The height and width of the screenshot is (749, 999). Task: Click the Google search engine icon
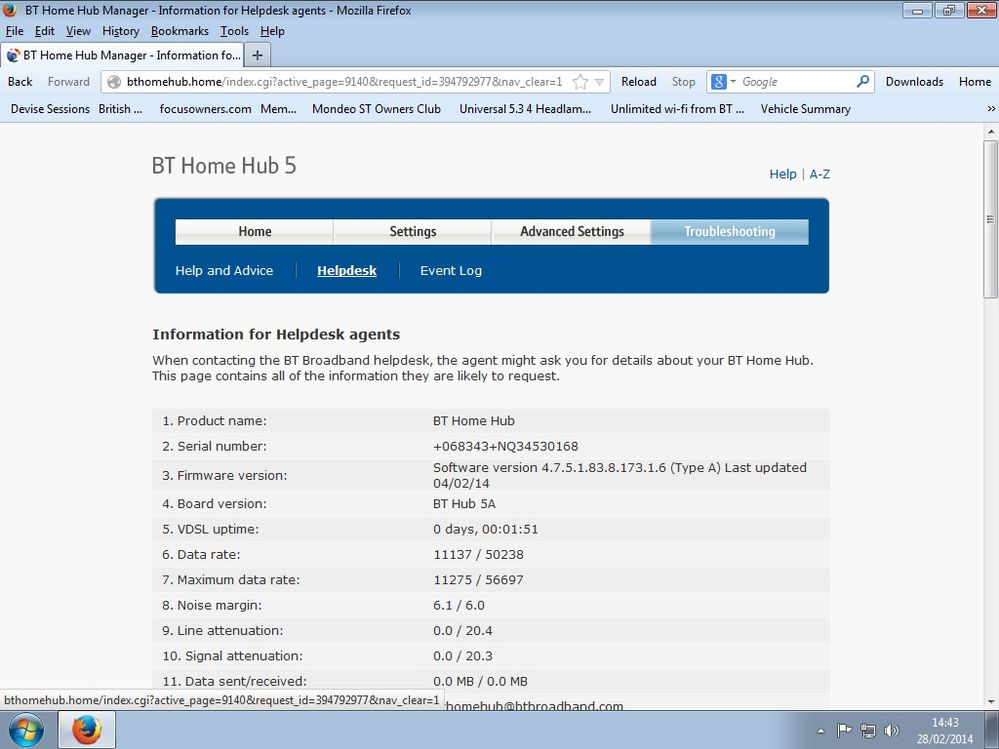click(x=719, y=82)
